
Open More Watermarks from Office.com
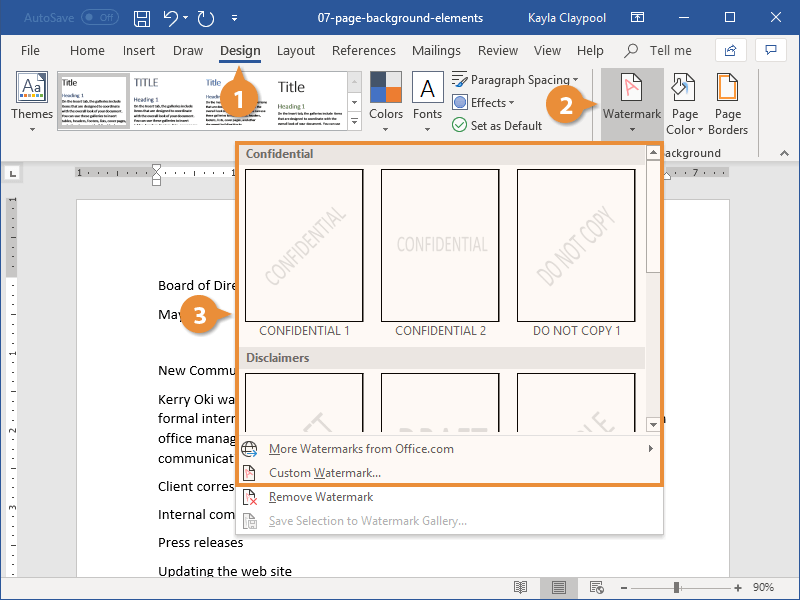[x=361, y=449]
